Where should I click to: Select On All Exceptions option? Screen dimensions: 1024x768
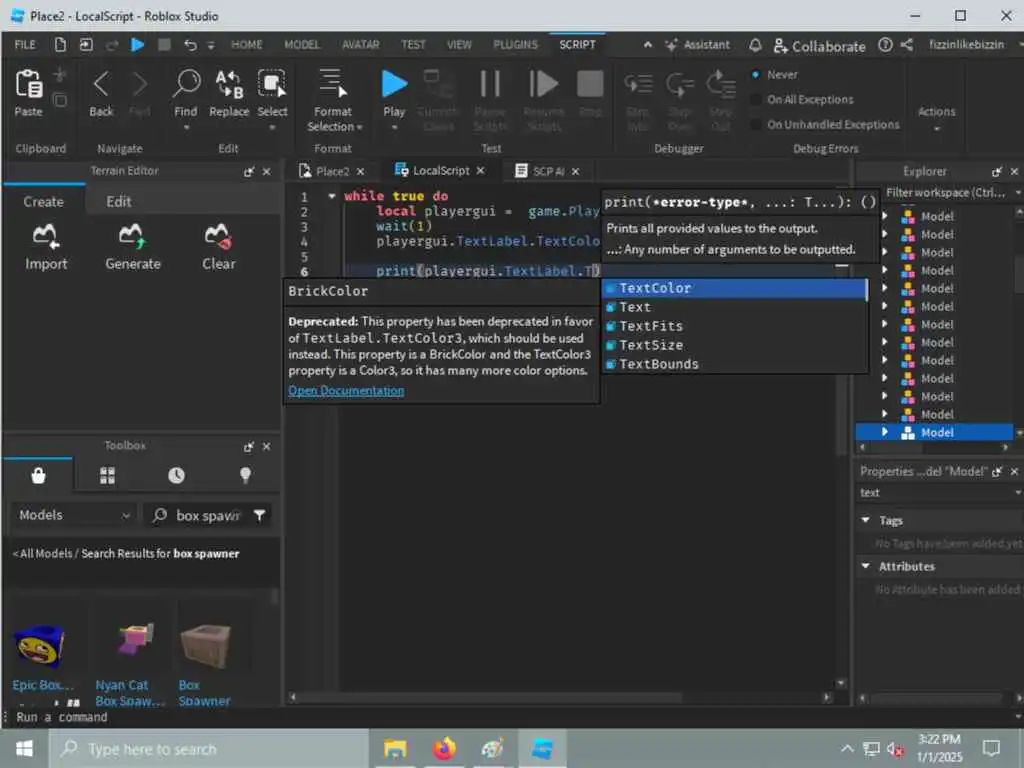(756, 99)
